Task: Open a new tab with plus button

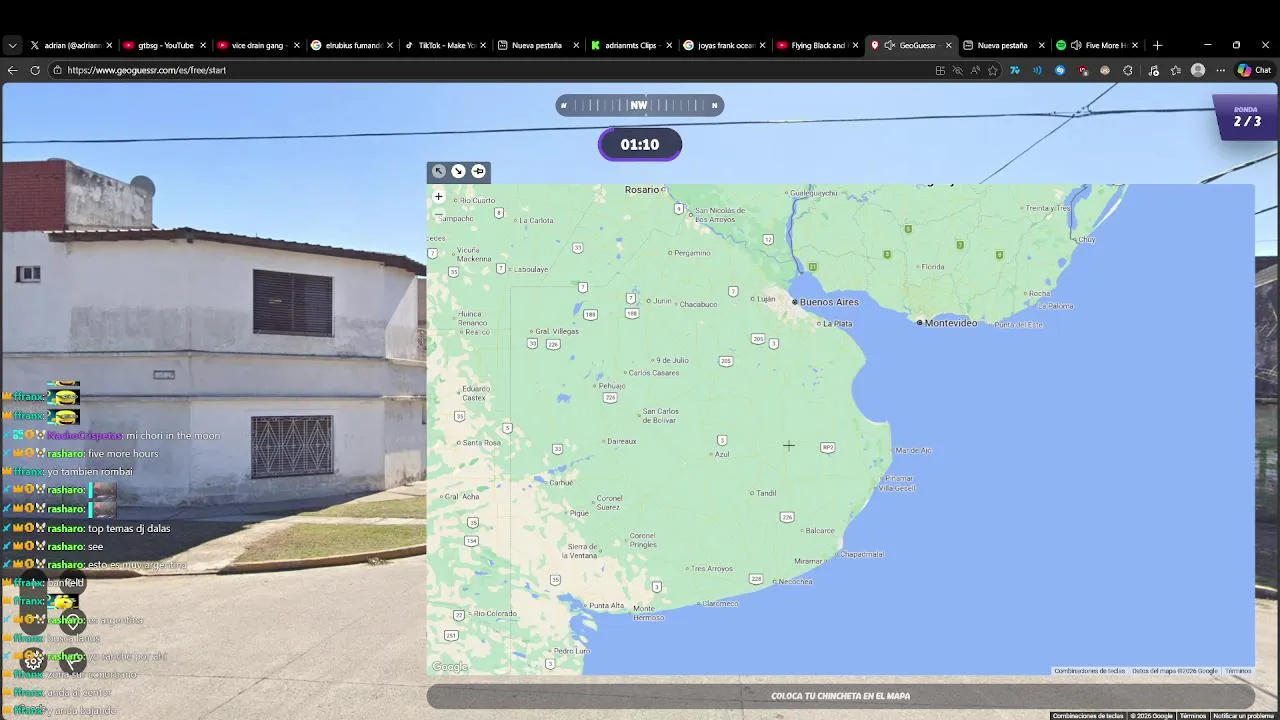Action: click(1157, 45)
